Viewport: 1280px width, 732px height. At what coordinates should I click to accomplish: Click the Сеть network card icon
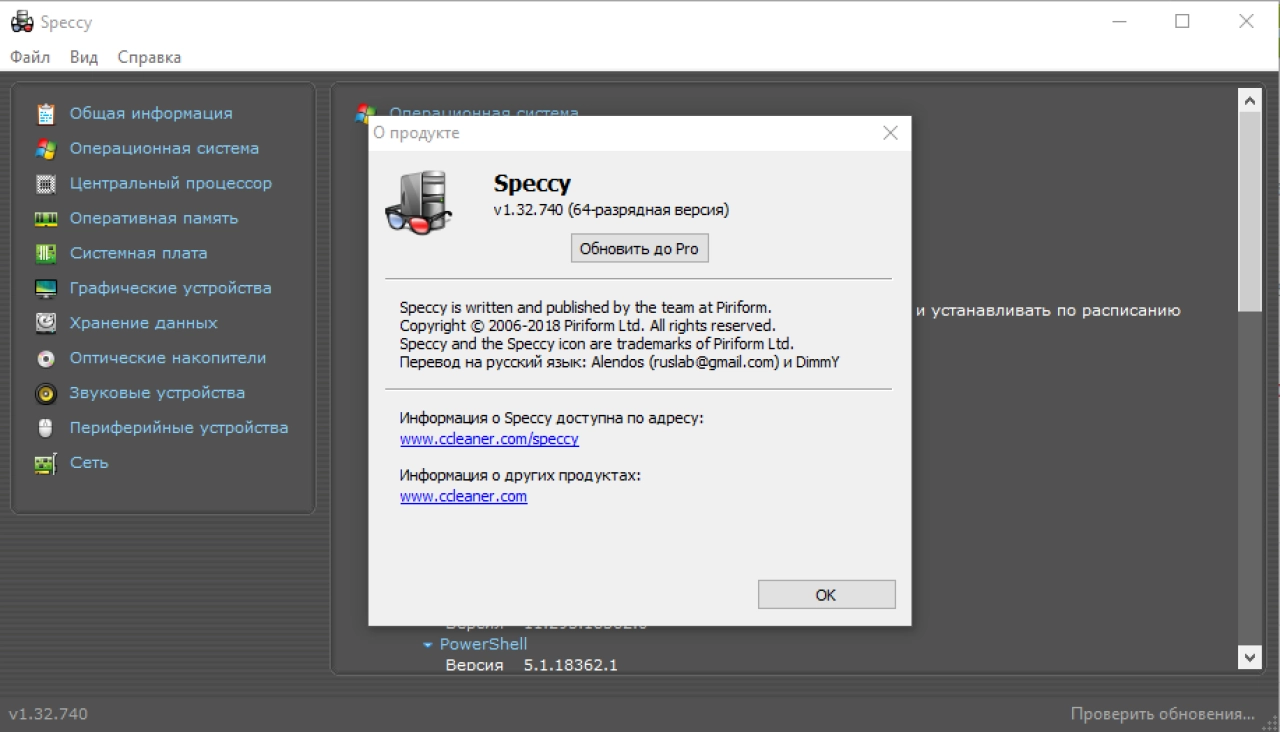pos(46,464)
